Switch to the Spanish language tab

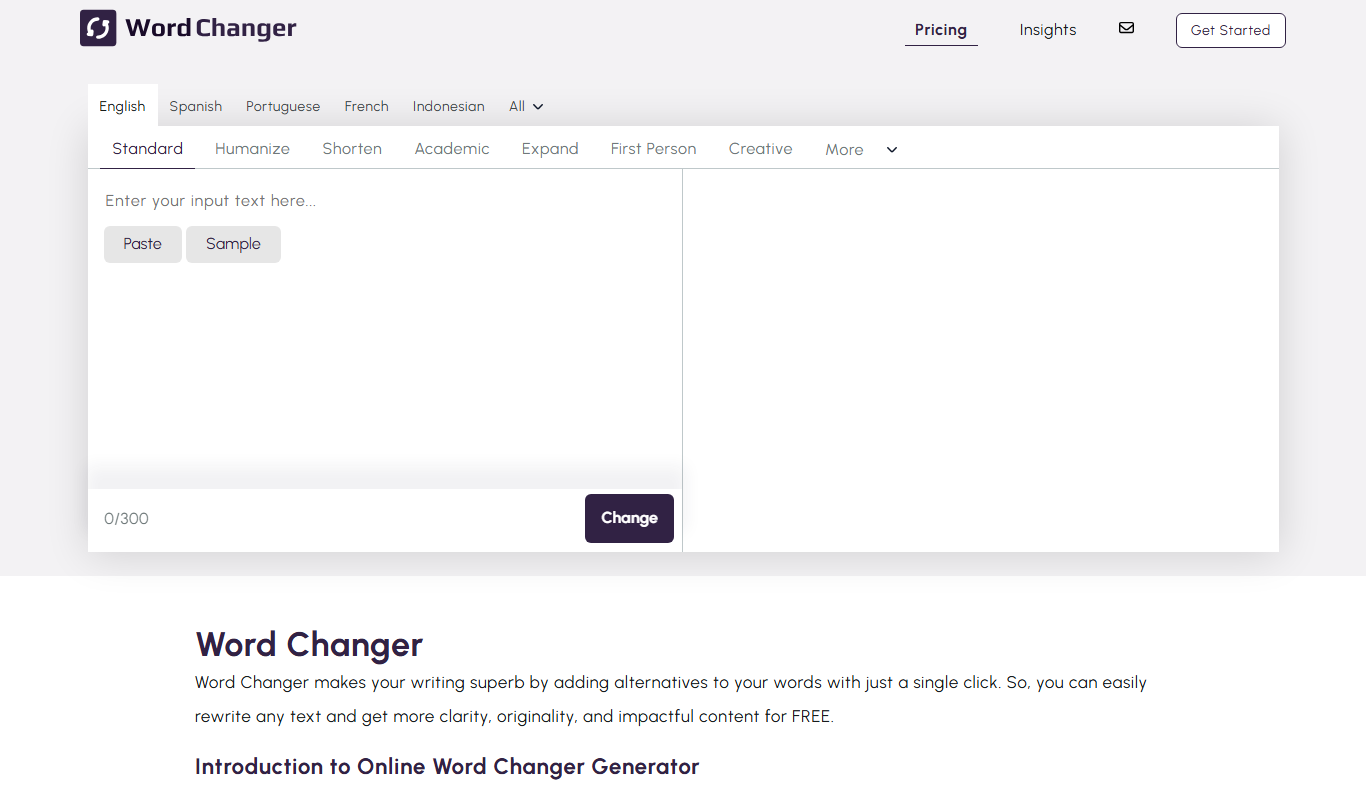coord(195,106)
